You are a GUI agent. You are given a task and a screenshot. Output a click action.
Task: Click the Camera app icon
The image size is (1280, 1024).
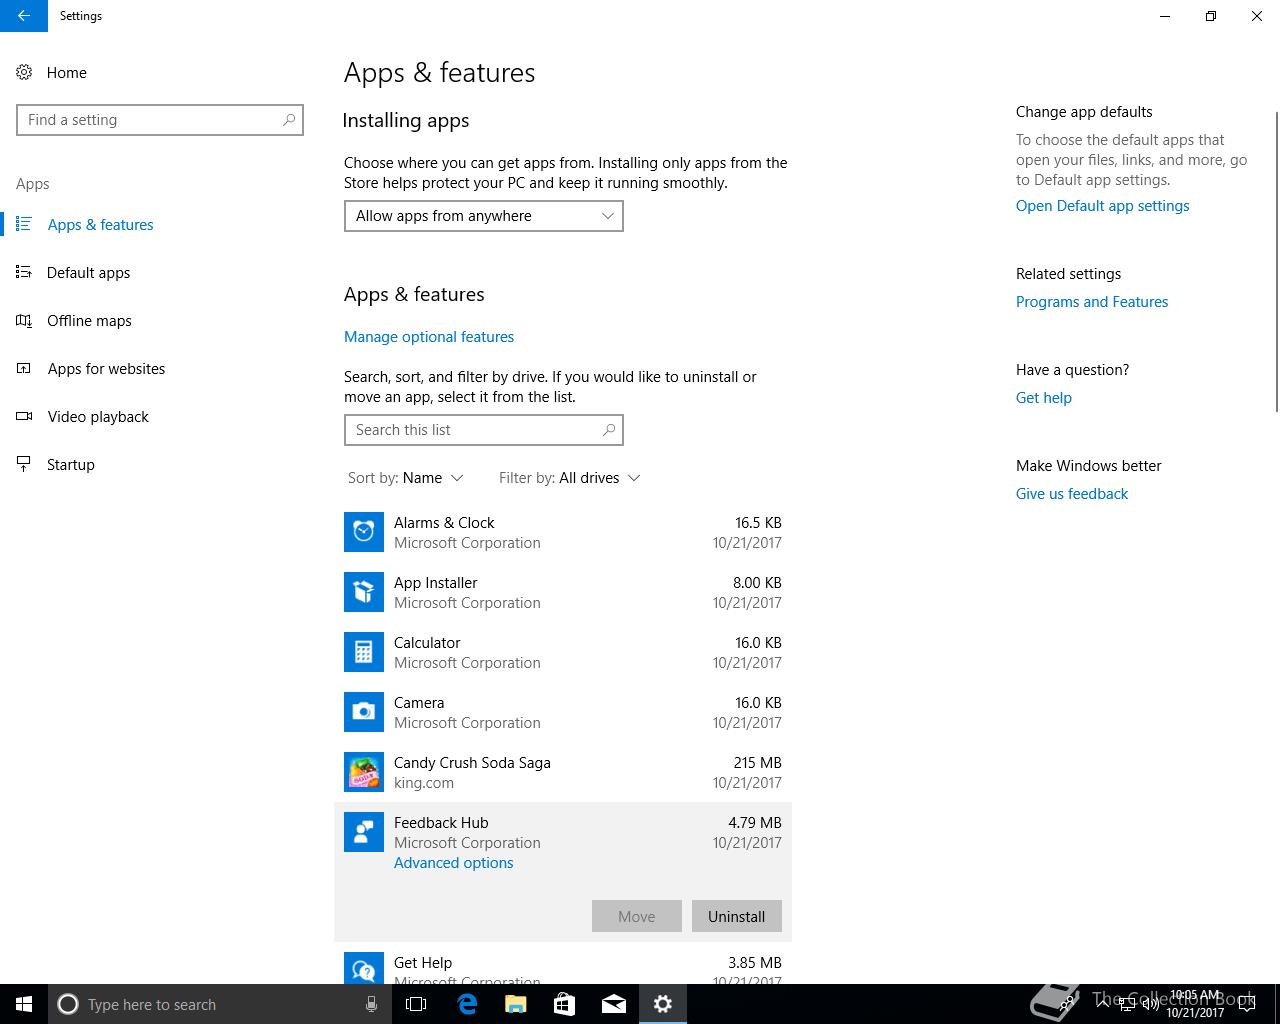pyautogui.click(x=364, y=712)
